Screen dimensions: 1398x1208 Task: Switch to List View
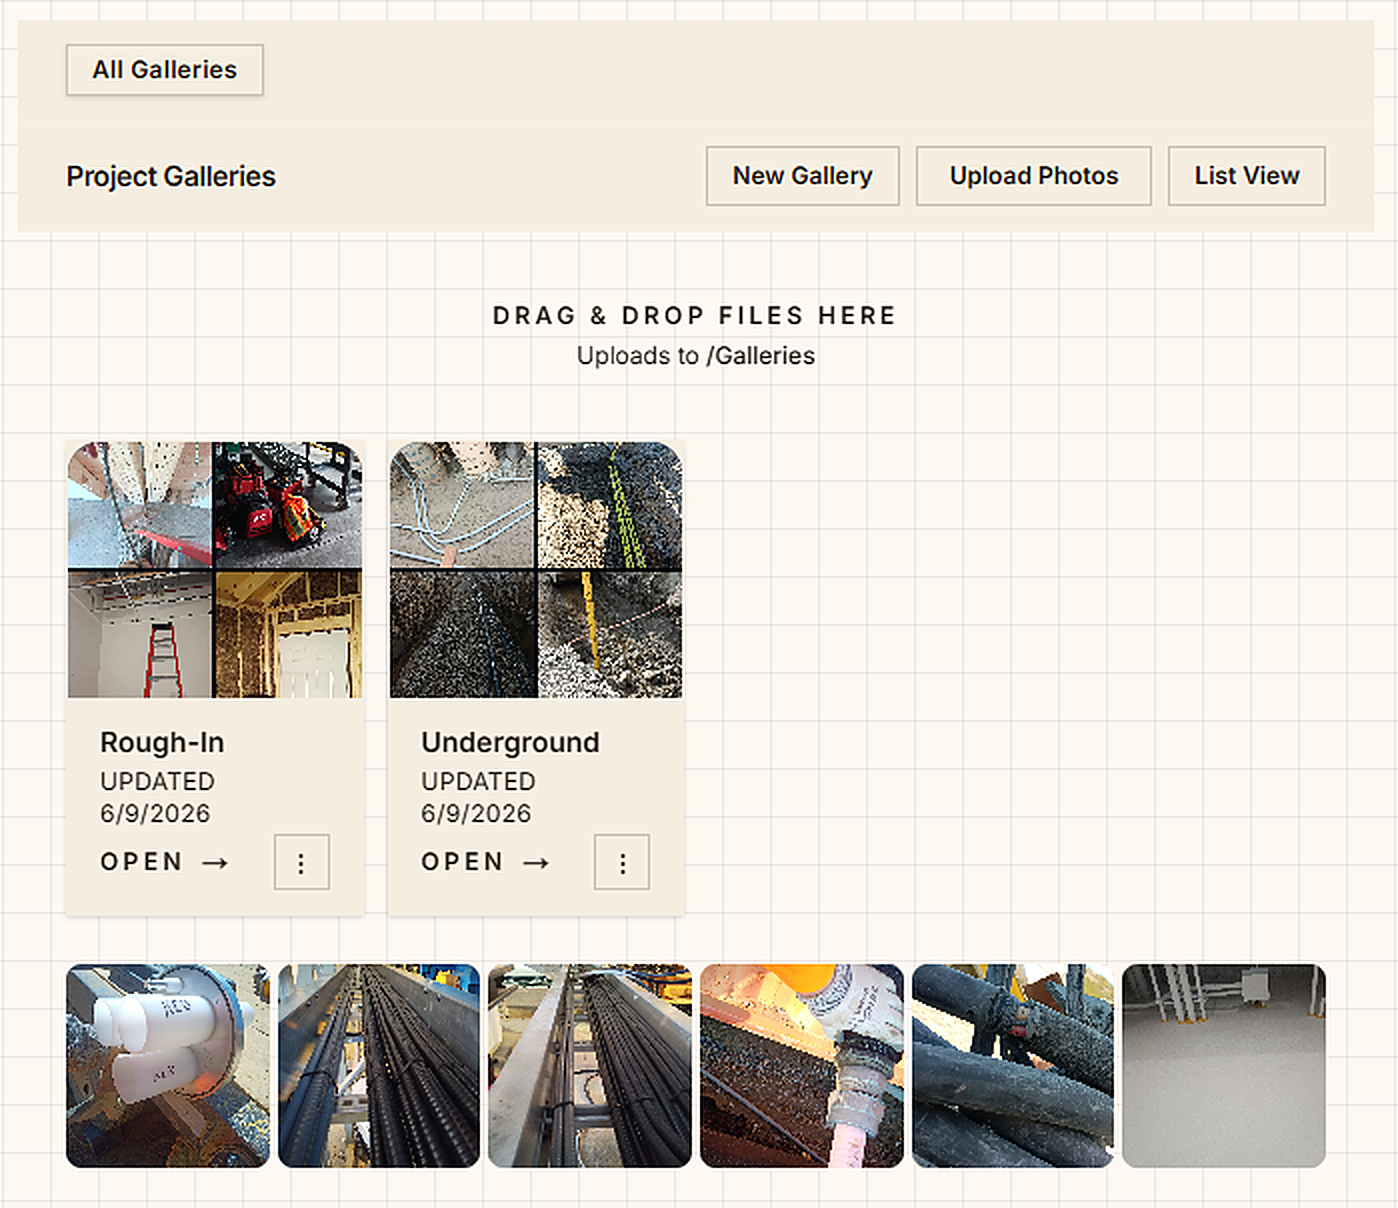1247,176
